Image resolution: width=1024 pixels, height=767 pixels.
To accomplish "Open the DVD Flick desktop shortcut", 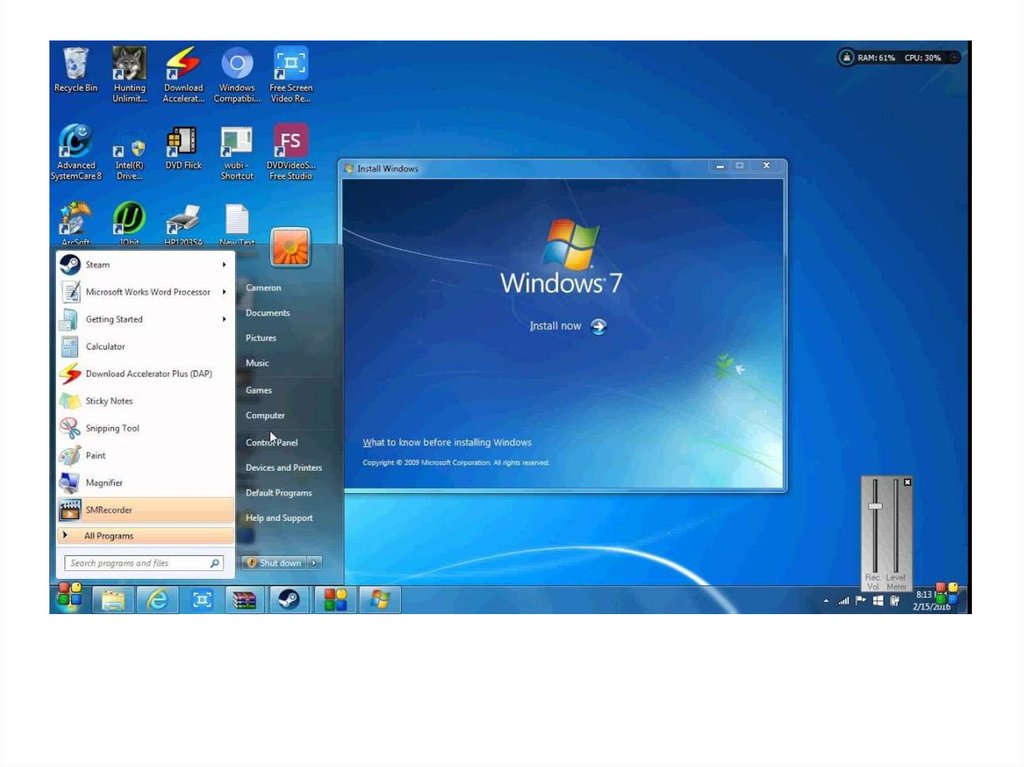I will pos(182,146).
